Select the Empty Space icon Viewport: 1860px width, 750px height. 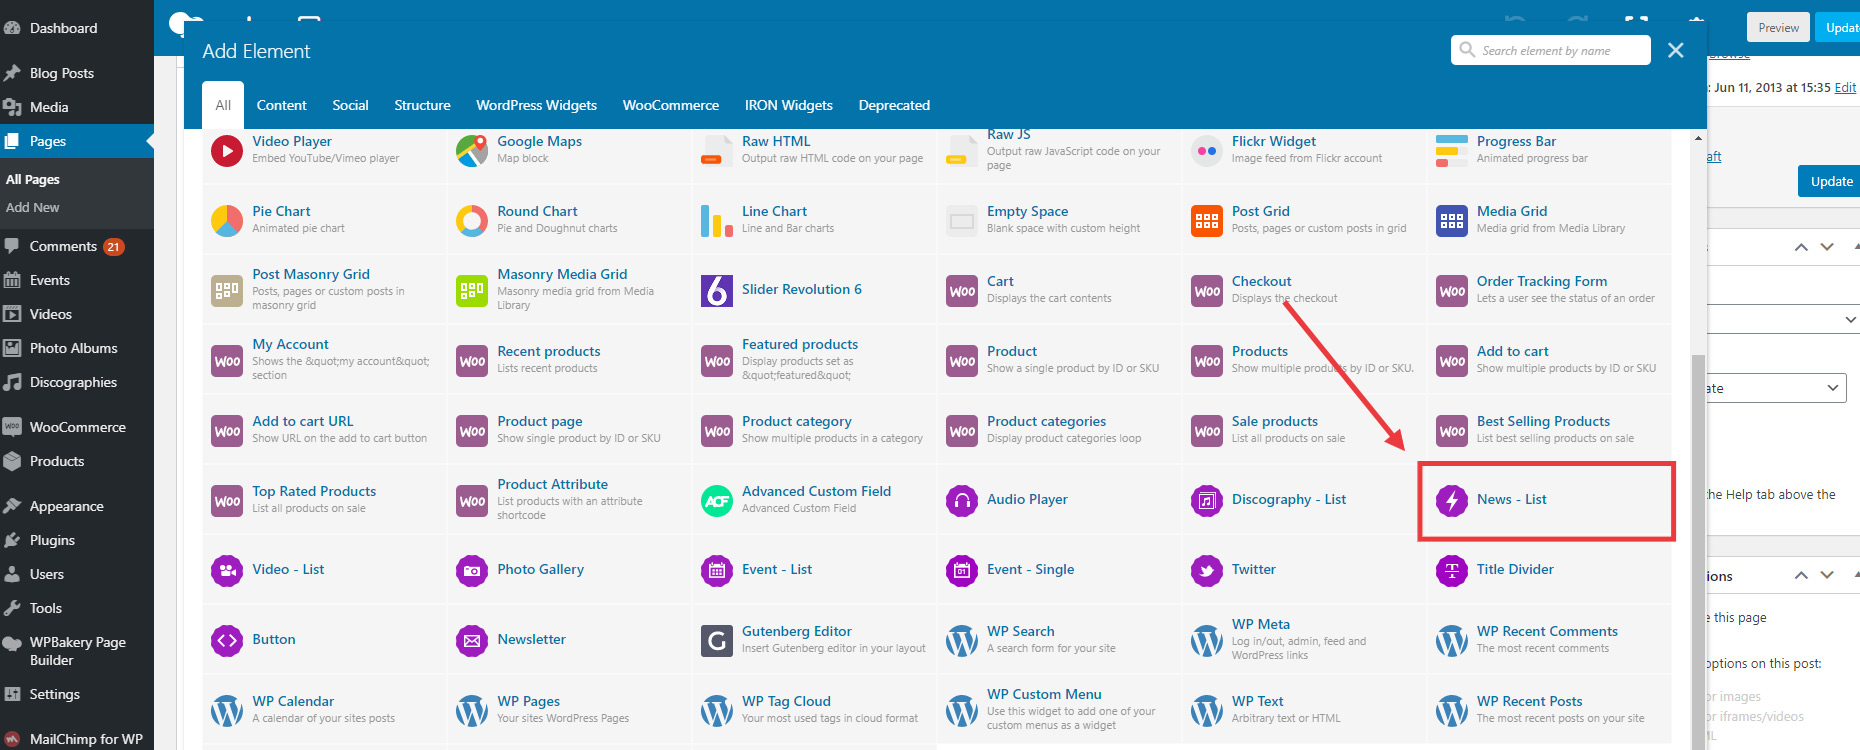pyautogui.click(x=962, y=221)
